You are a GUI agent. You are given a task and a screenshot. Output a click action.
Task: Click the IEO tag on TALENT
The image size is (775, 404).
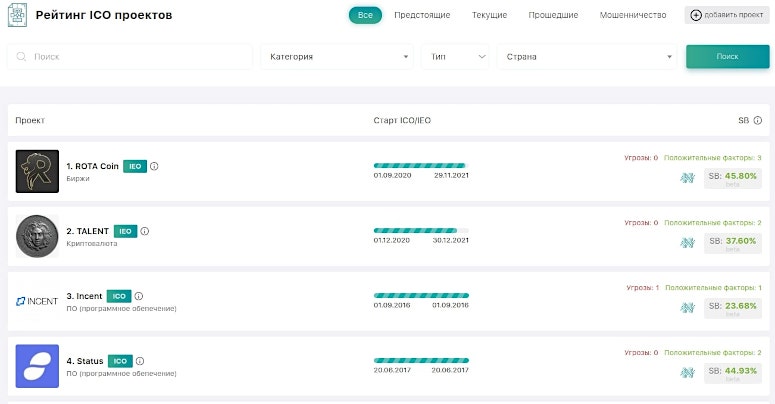[x=126, y=231]
